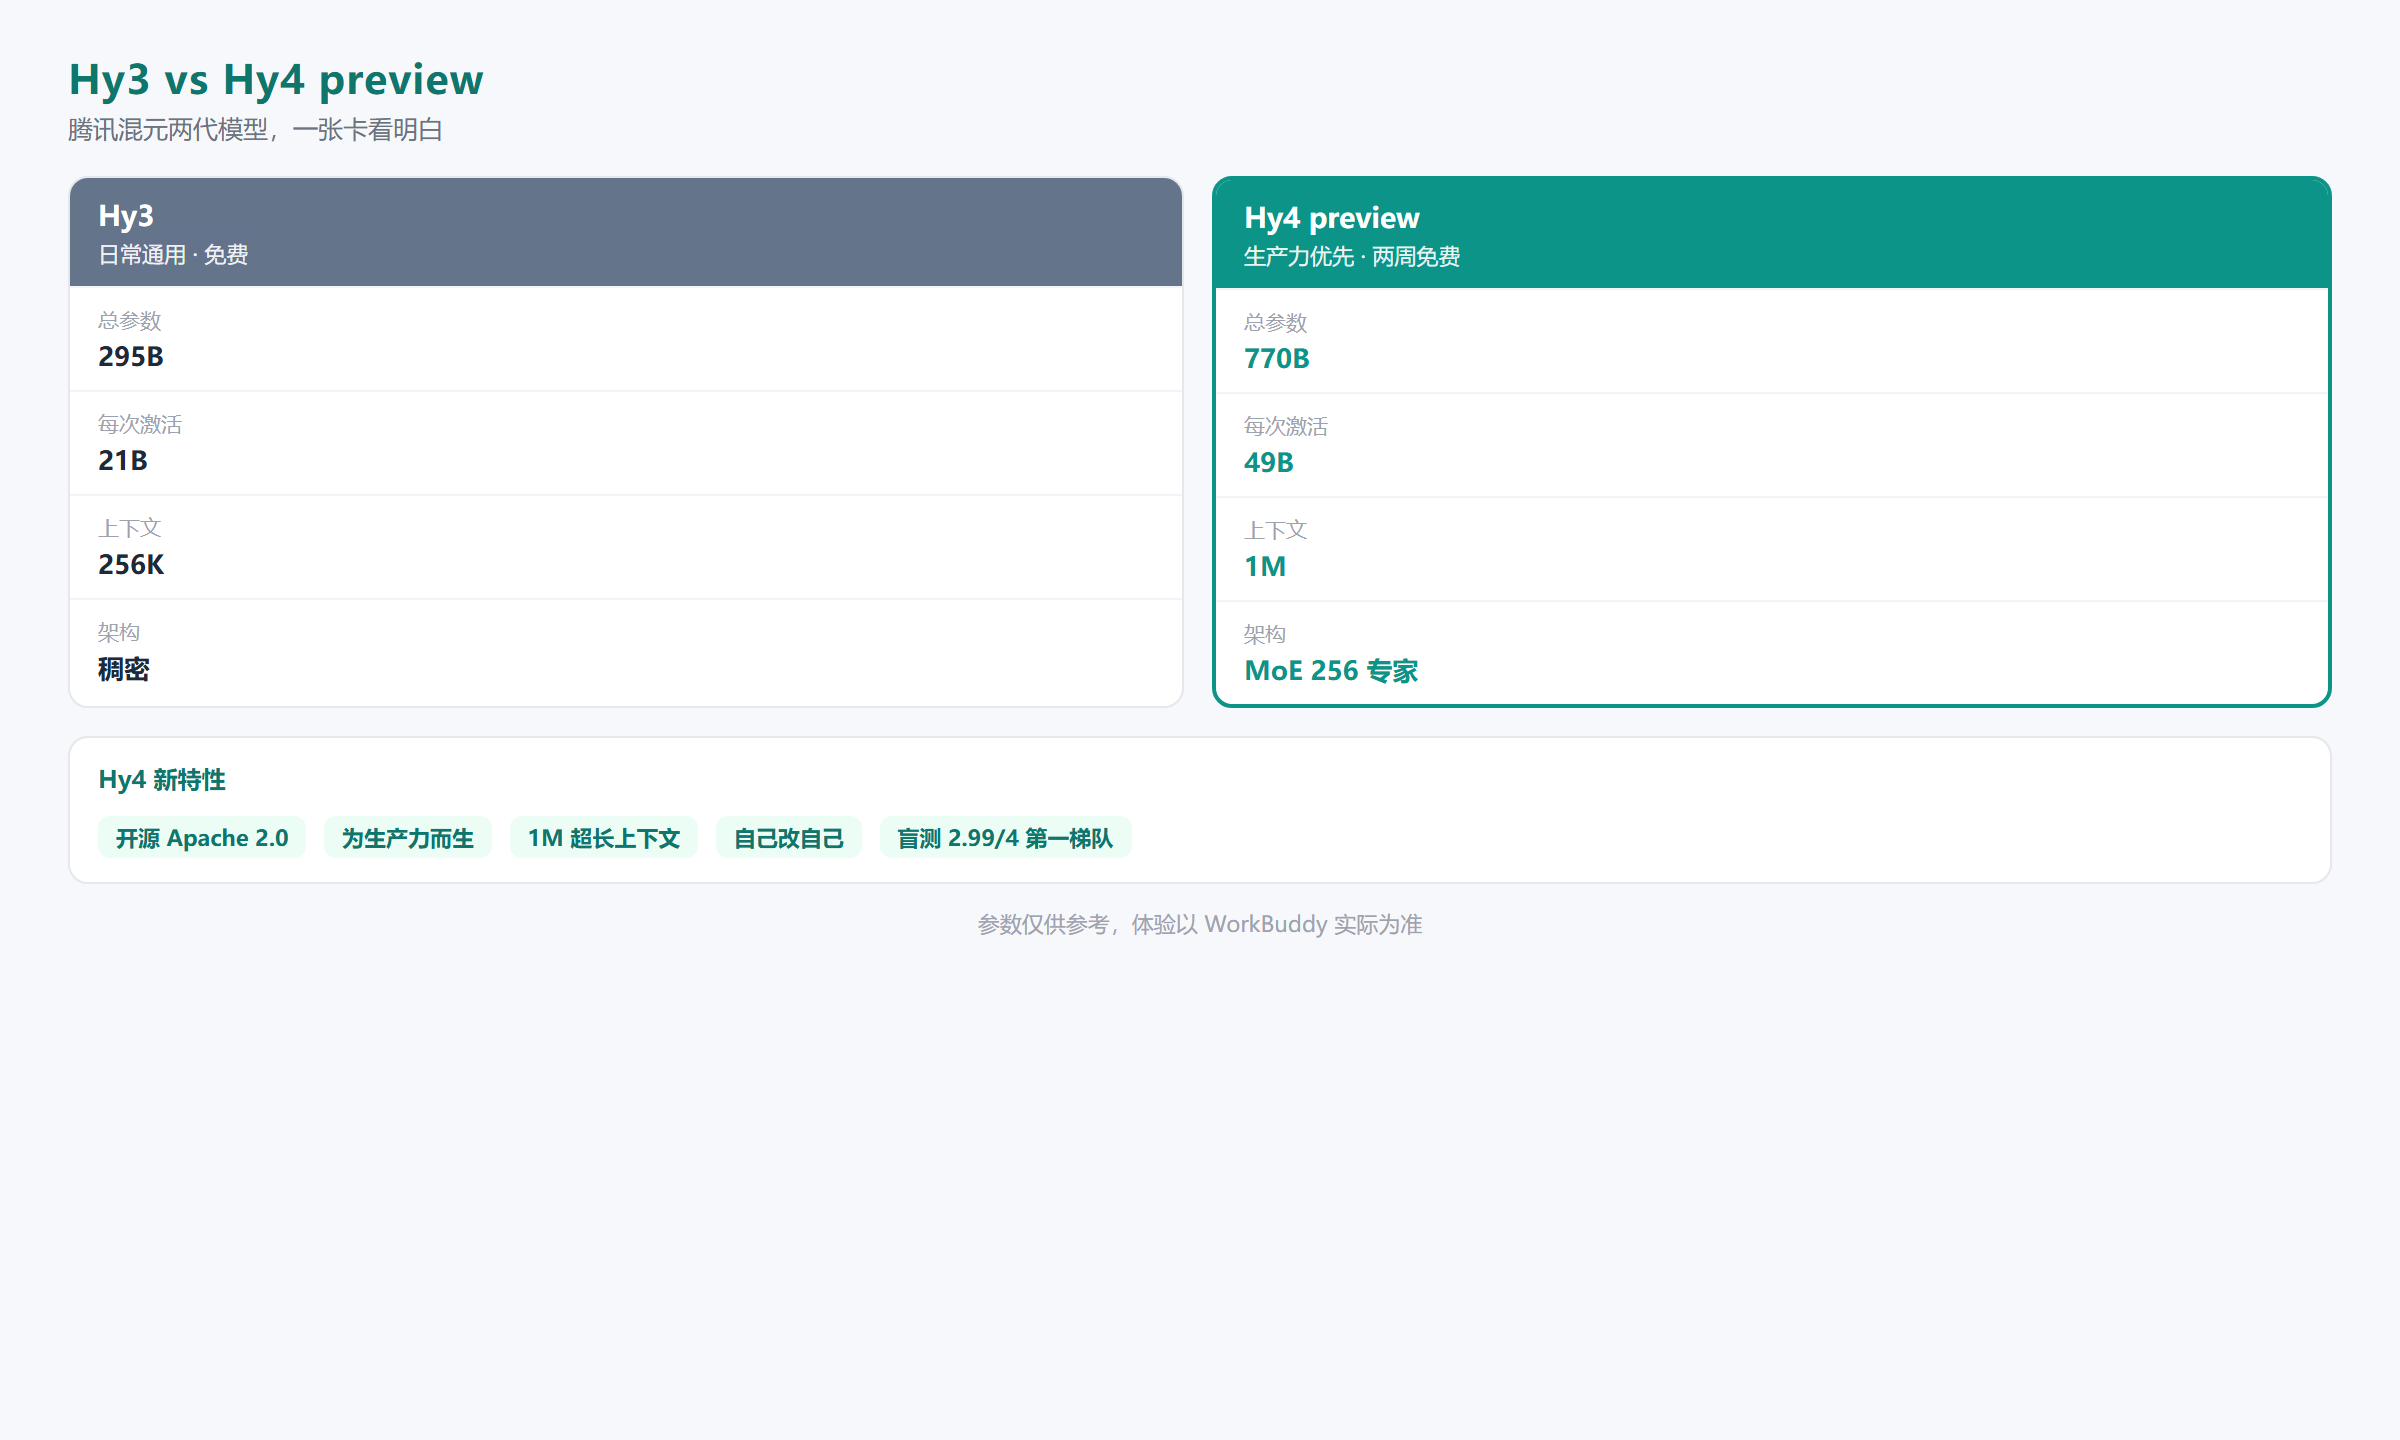Select the Hy3 per-activation value "21B"

click(123, 461)
